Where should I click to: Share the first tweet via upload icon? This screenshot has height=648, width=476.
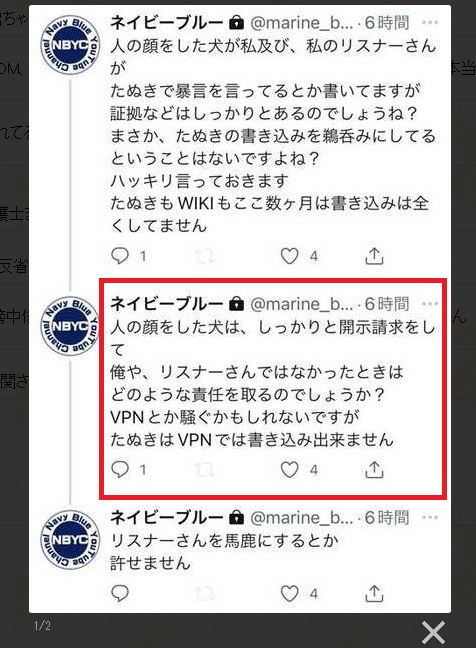tap(374, 256)
